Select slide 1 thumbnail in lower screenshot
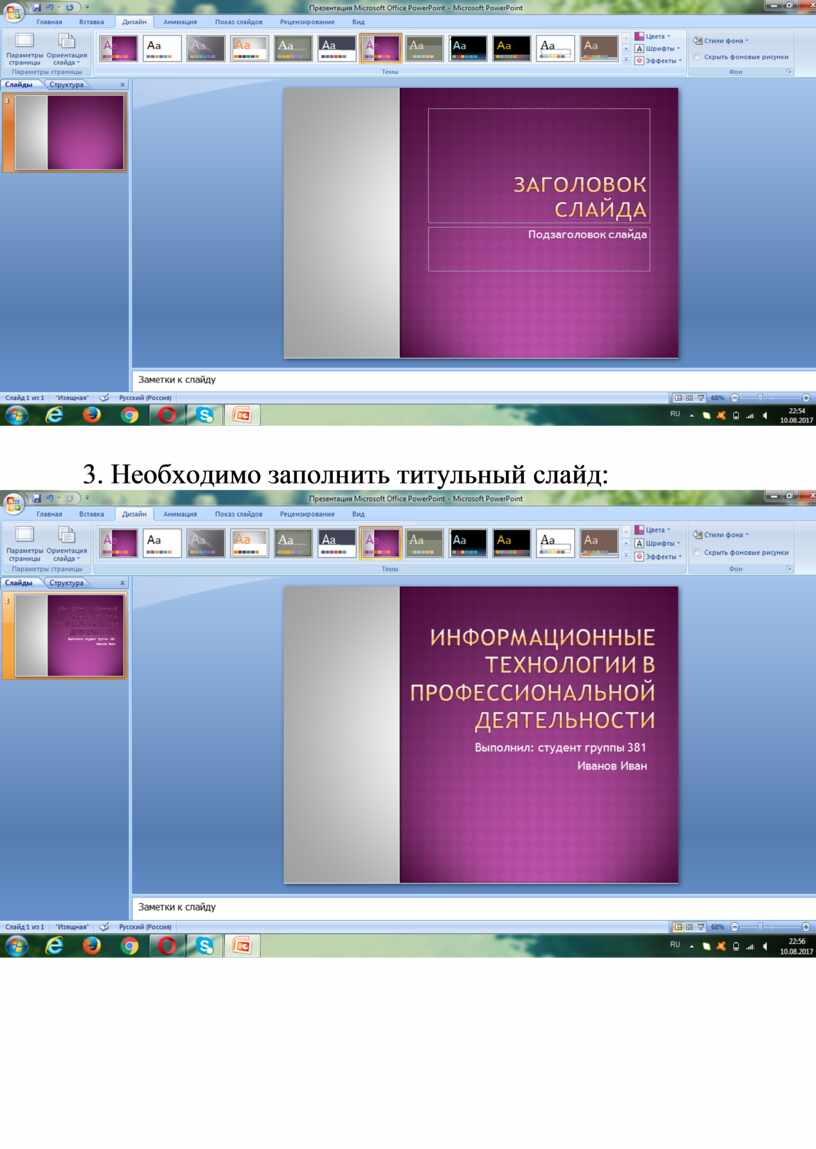Viewport: 816px width, 1149px height. (x=70, y=635)
